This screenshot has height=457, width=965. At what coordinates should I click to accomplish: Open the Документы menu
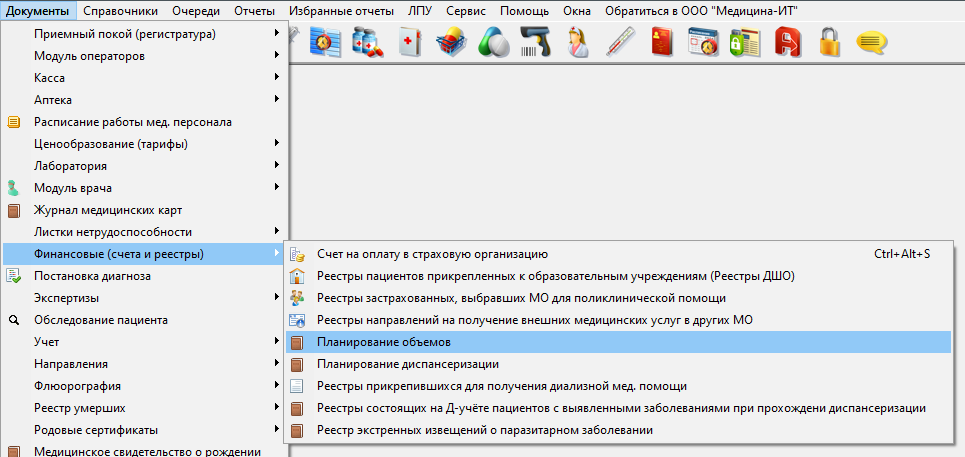point(38,10)
